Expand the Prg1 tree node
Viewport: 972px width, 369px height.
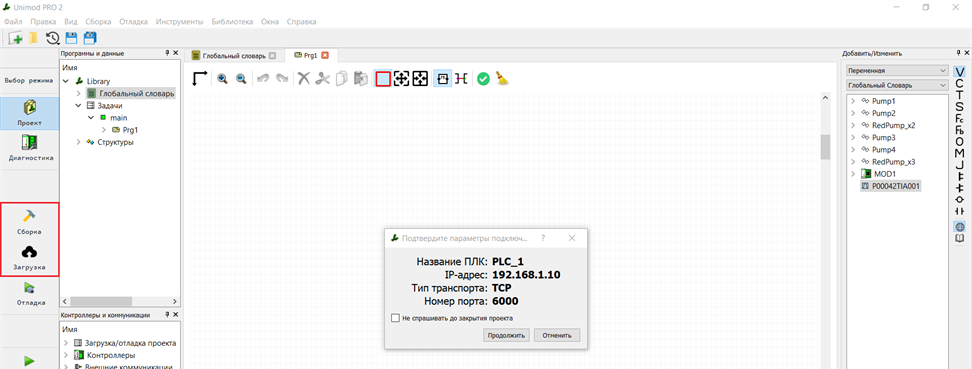point(103,130)
